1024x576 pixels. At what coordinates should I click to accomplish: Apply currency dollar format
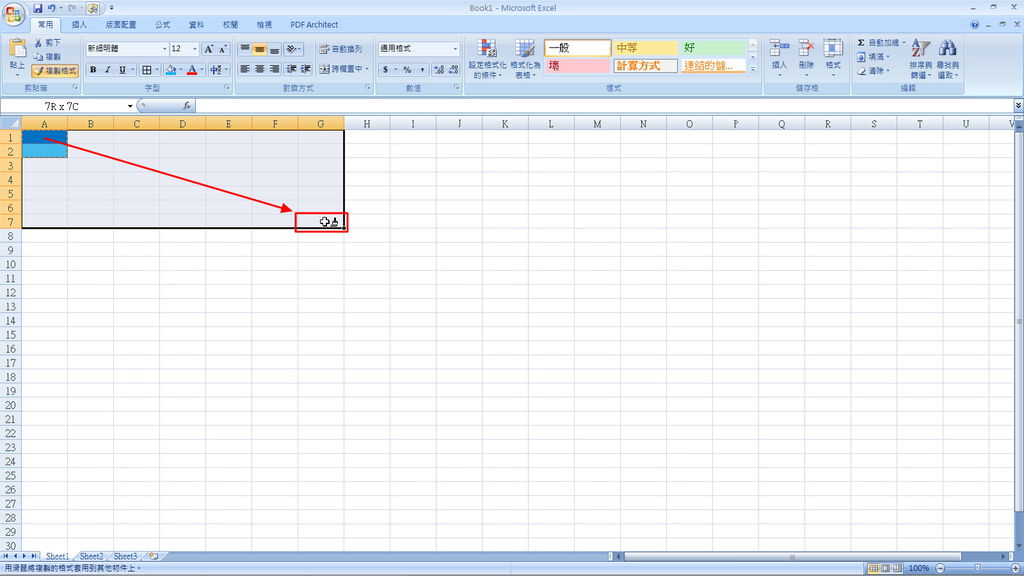click(x=385, y=69)
